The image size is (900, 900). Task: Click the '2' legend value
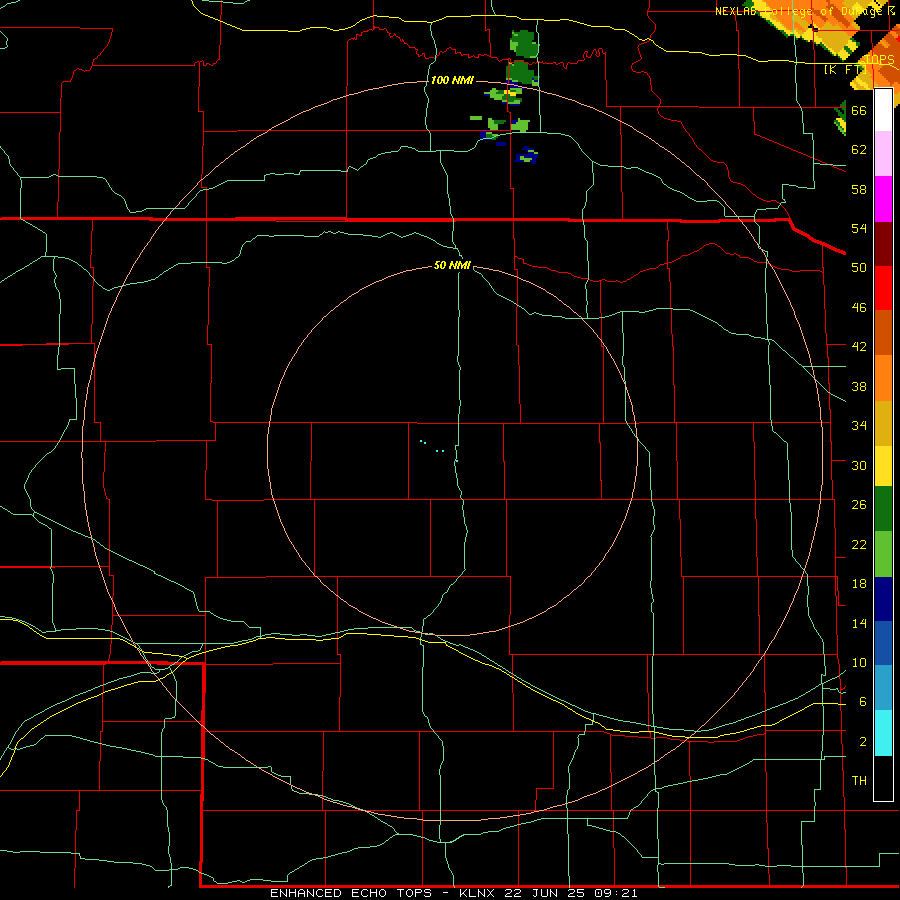coord(863,742)
